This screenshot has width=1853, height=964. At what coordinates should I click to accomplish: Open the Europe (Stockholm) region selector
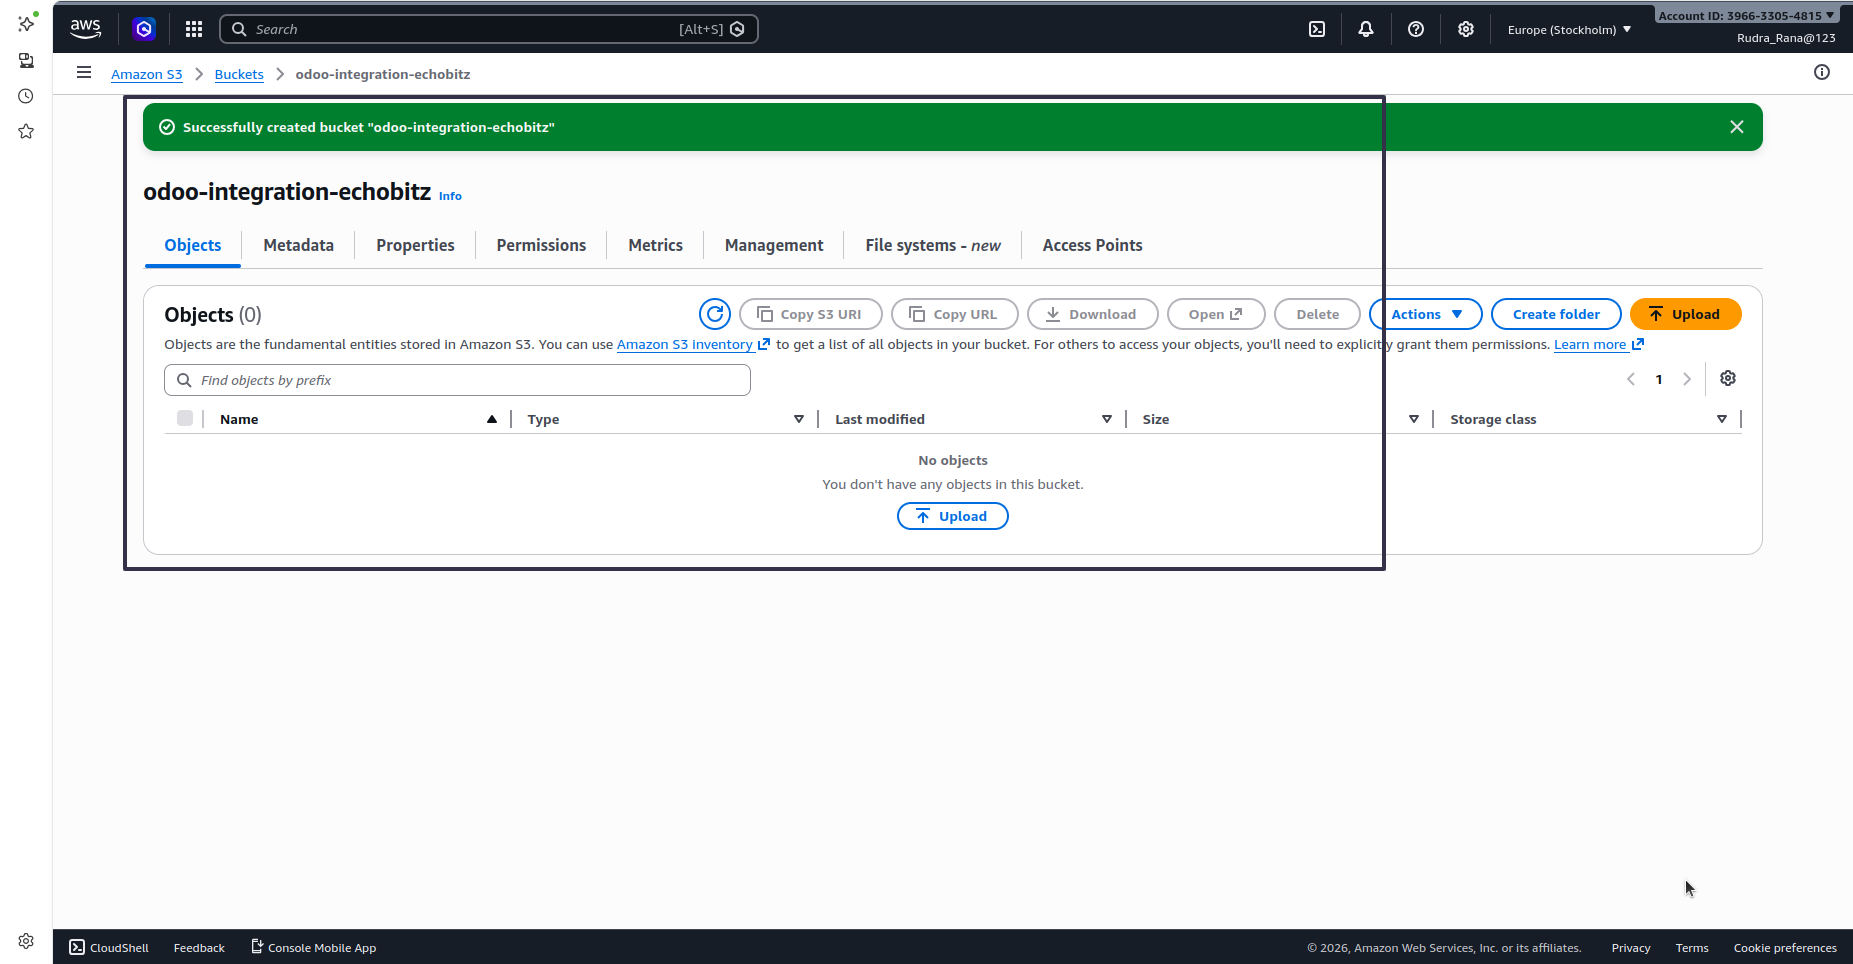tap(1569, 30)
